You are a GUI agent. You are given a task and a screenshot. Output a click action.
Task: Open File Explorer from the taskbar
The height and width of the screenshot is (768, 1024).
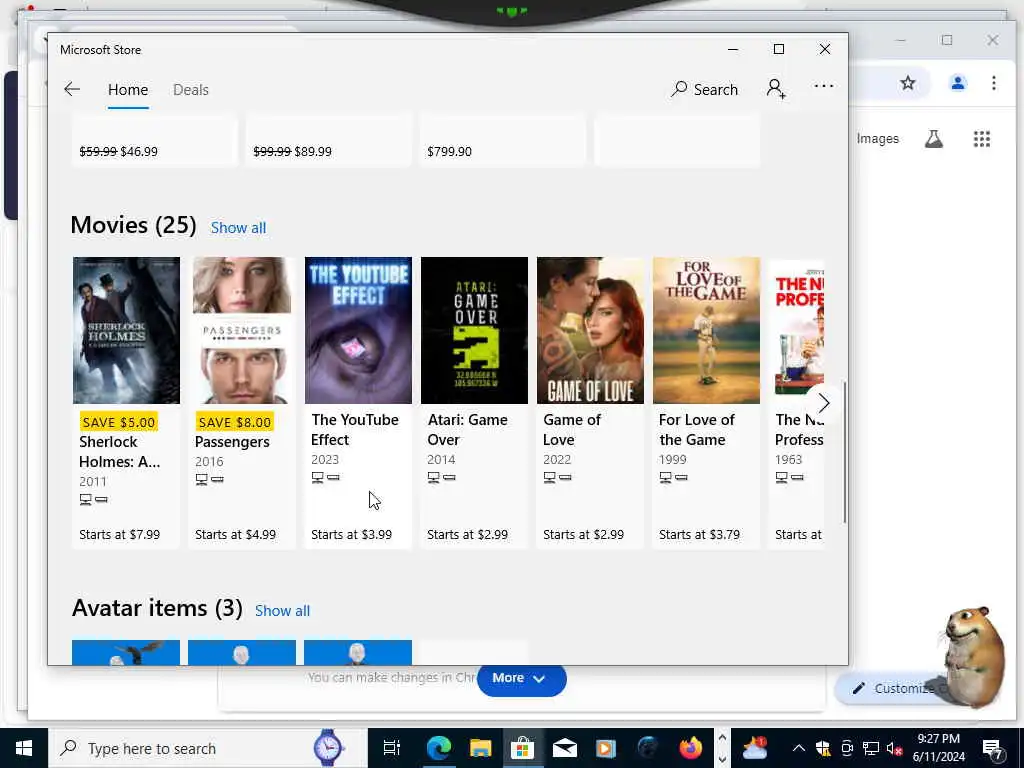(x=481, y=748)
